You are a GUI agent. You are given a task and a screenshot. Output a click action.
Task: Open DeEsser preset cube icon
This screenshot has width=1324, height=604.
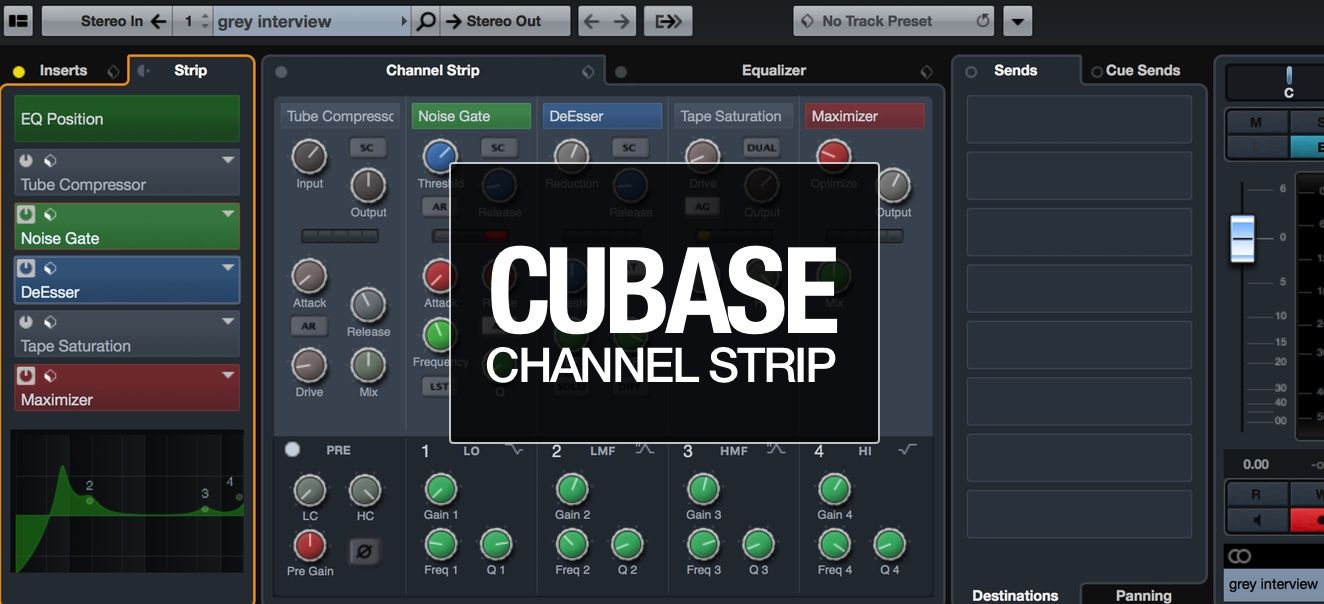click(49, 268)
